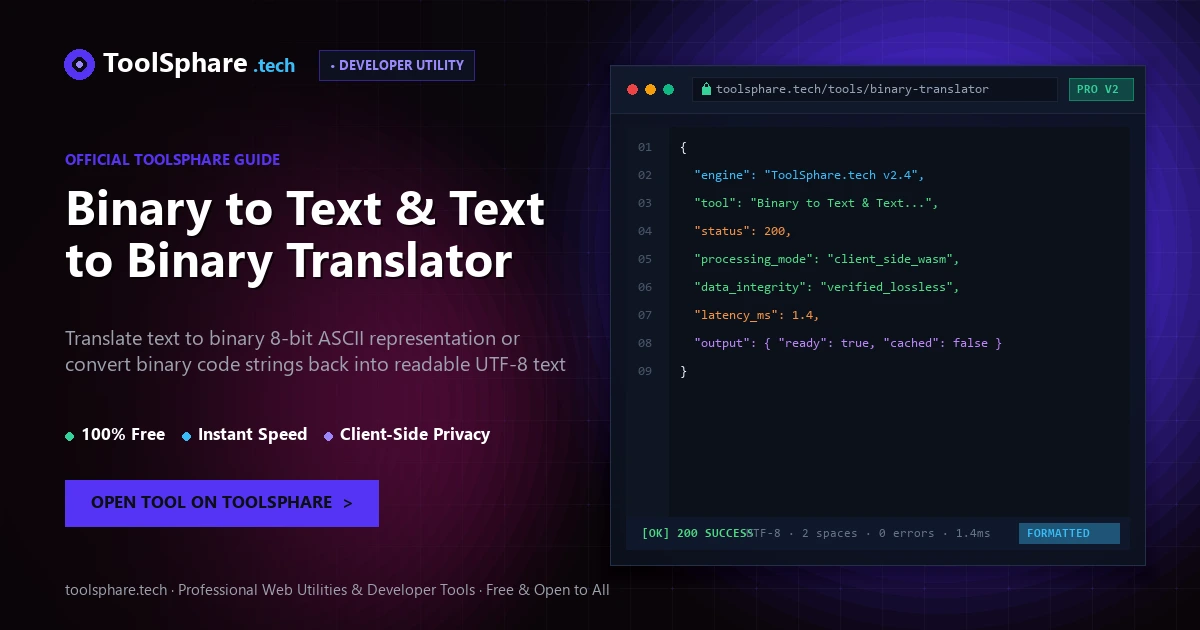Click the padlock icon in address bar
This screenshot has height=630, width=1200.
(706, 89)
